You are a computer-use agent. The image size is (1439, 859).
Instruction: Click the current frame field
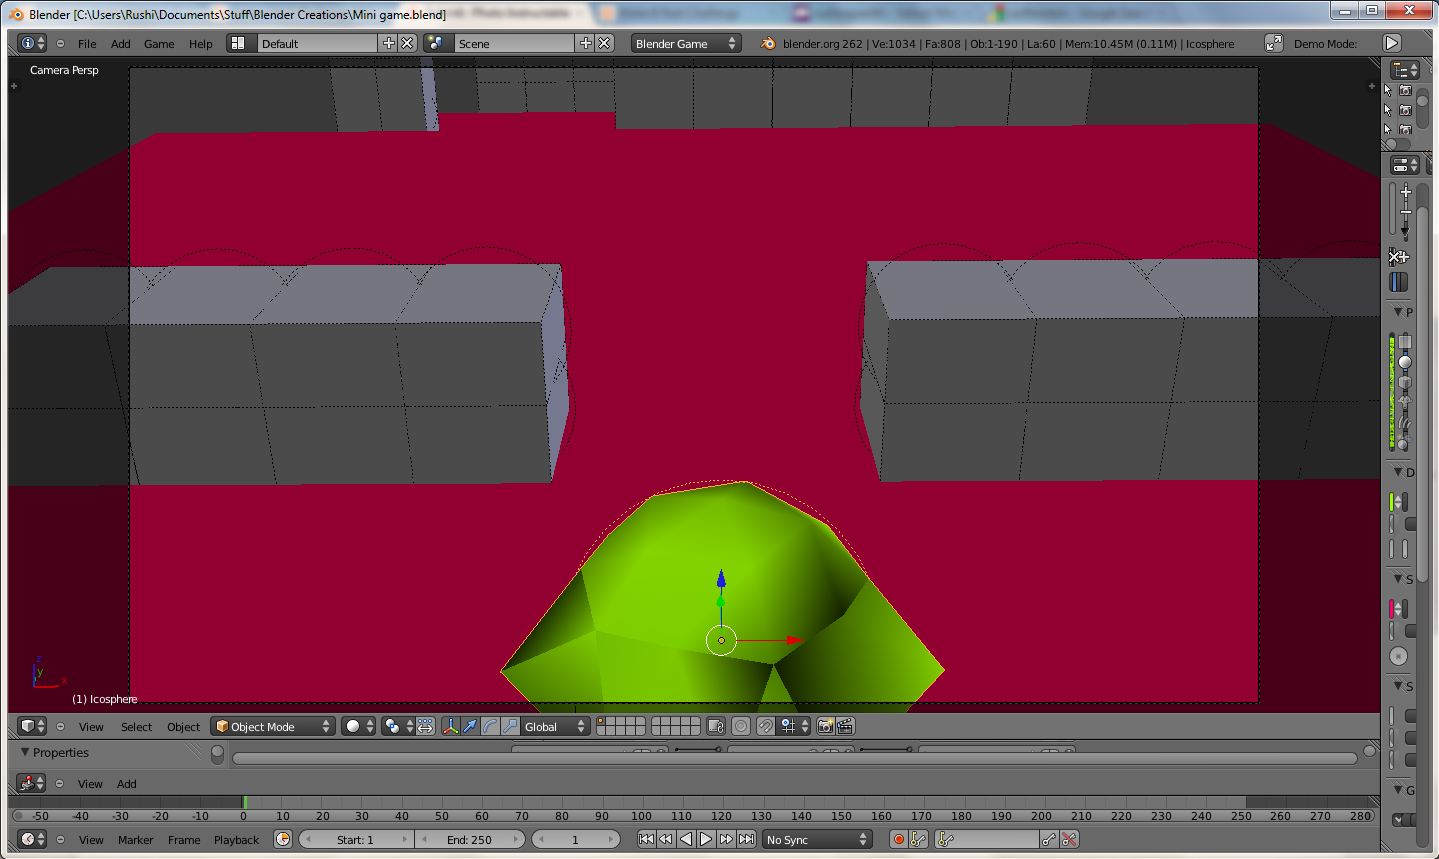575,839
